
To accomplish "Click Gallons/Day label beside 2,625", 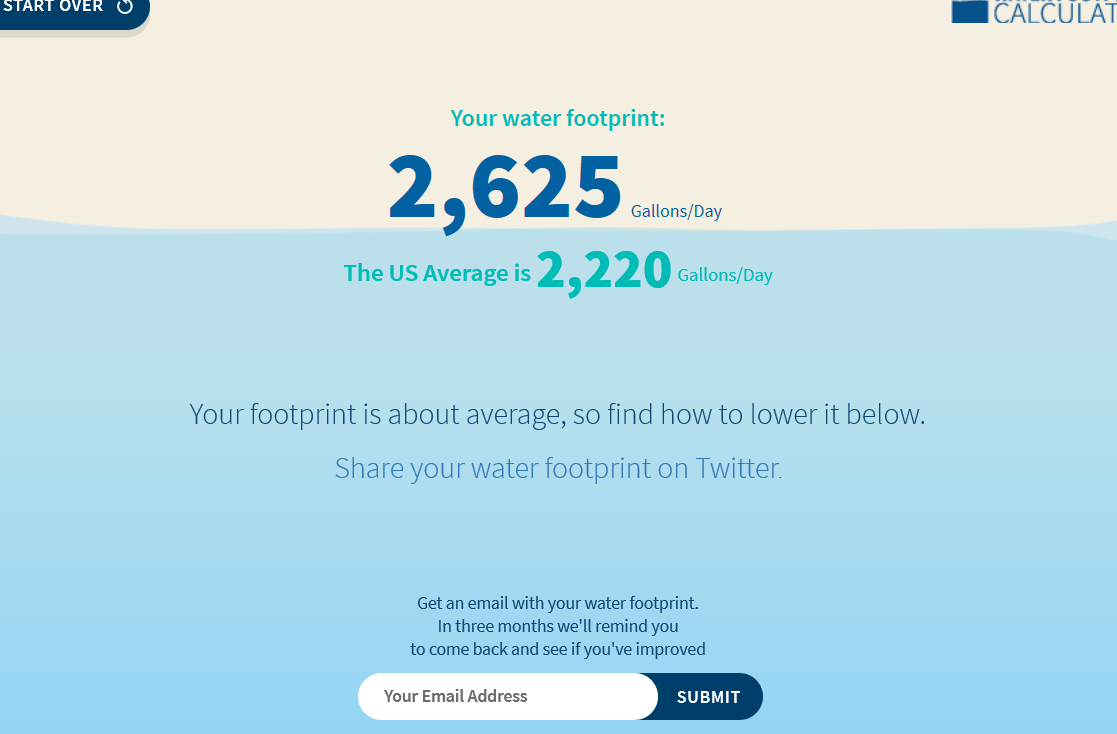I will click(676, 212).
